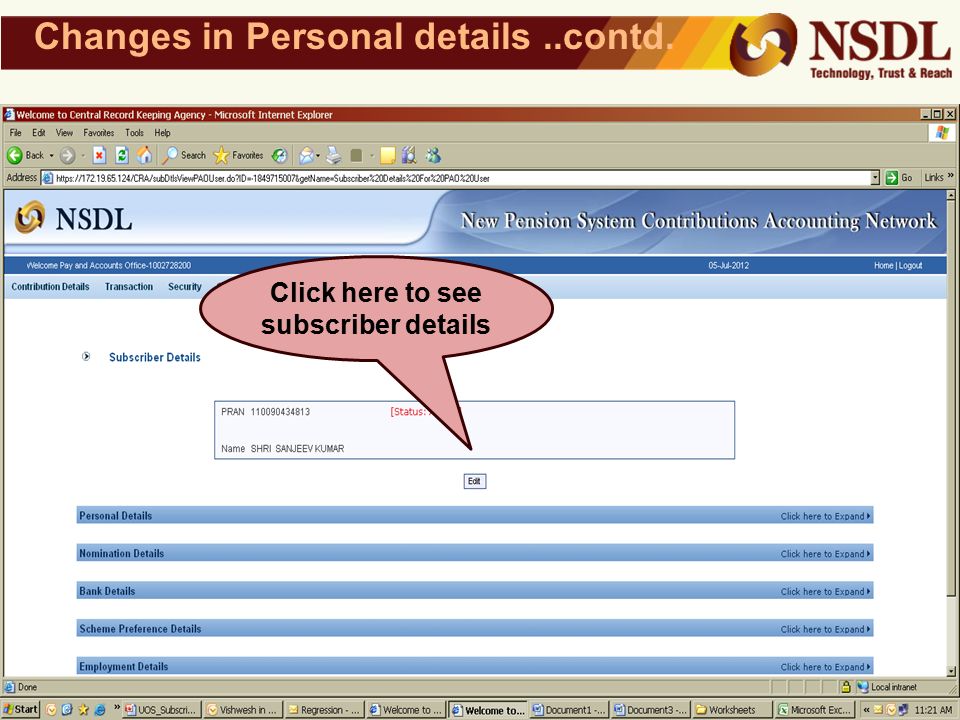Click the Research books icon
960x720 pixels.
click(409, 156)
